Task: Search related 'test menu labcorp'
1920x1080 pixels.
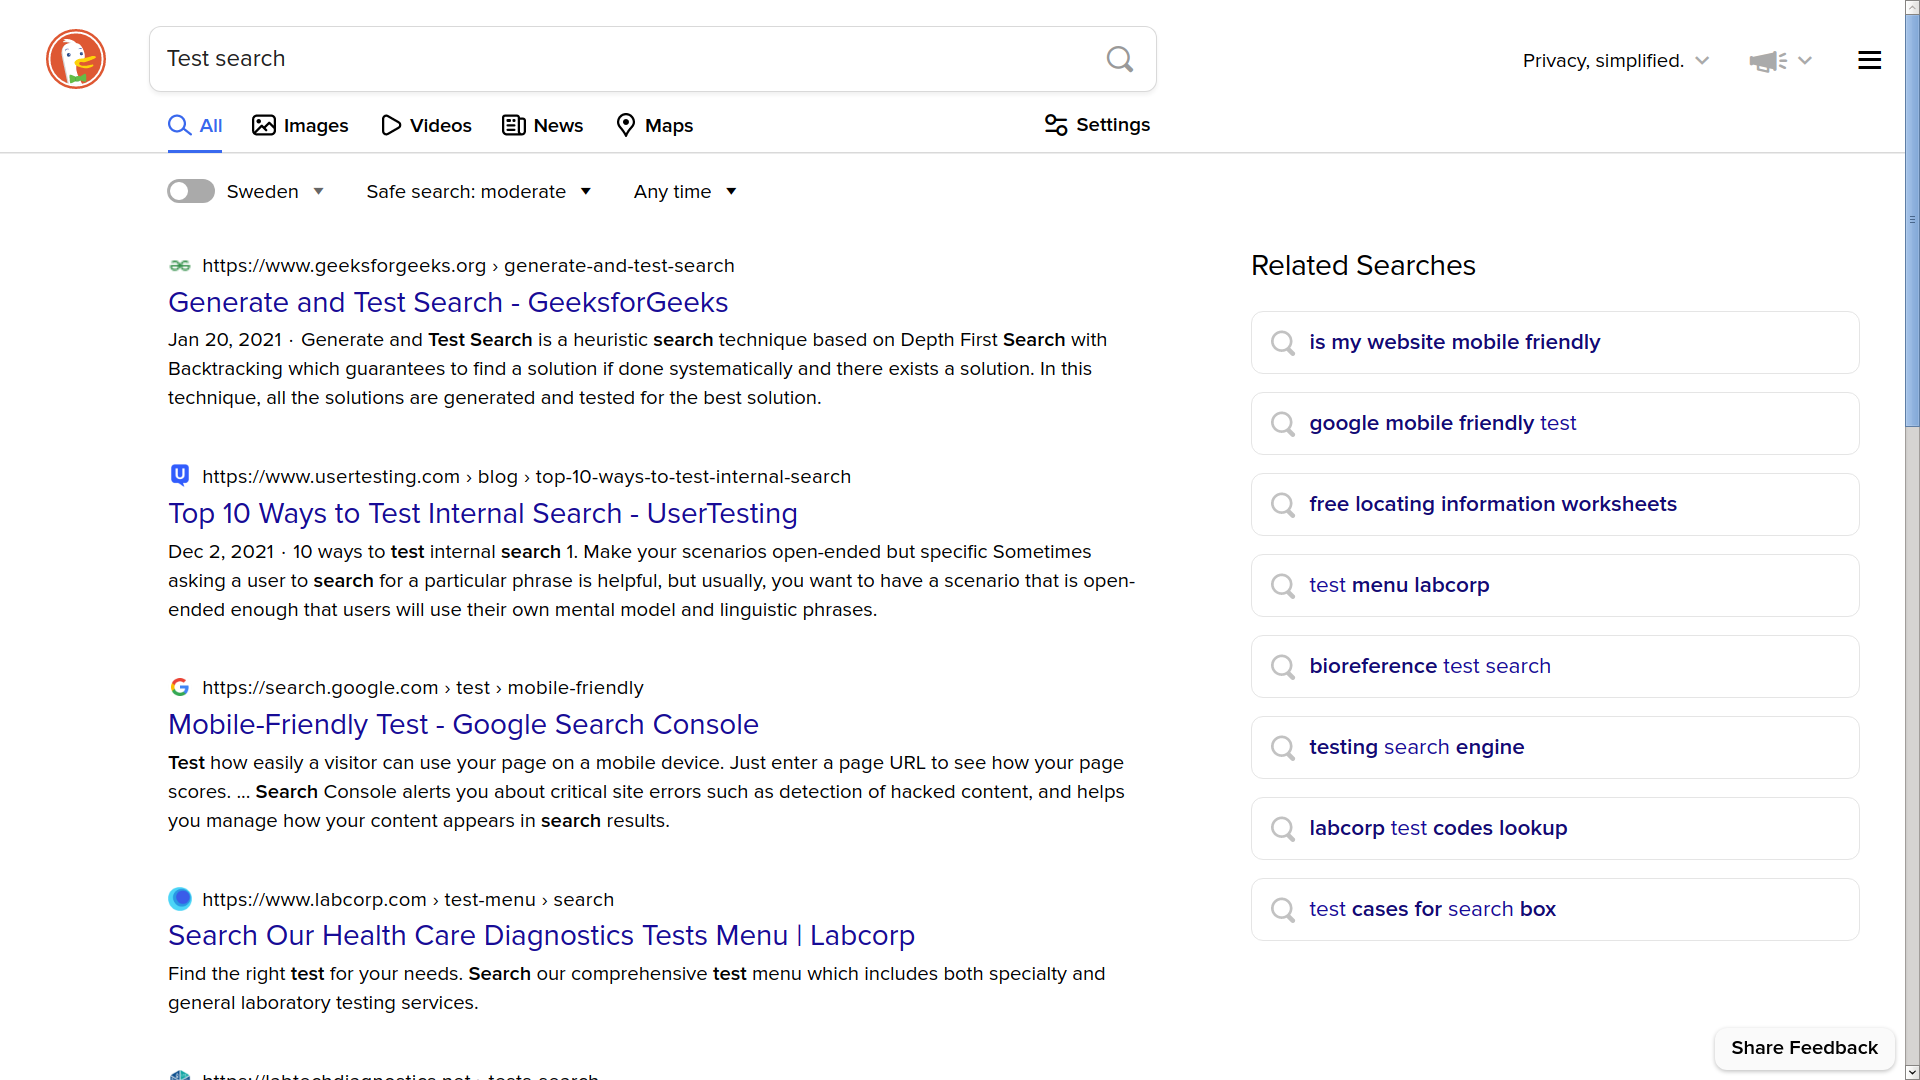Action: tap(1555, 586)
